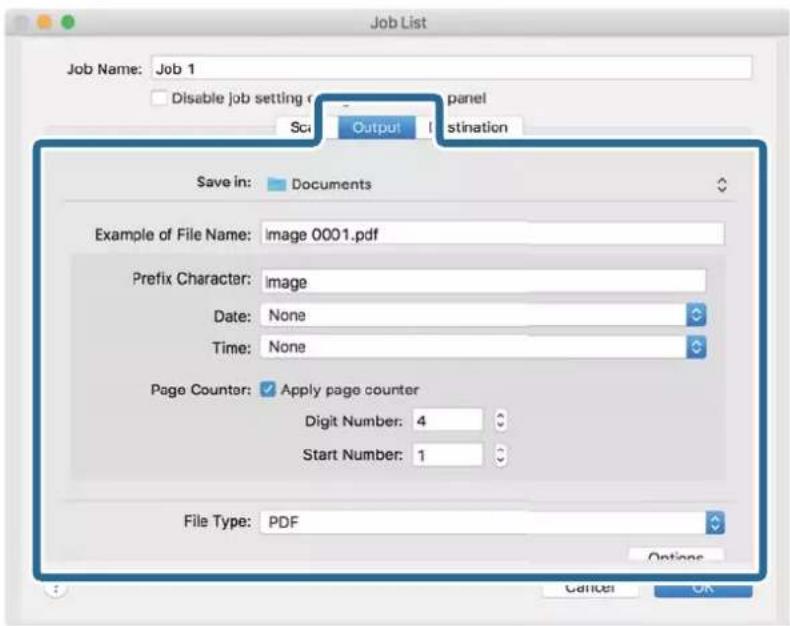Click the yellow minimize window button
This screenshot has height=626, width=790.
[44, 22]
